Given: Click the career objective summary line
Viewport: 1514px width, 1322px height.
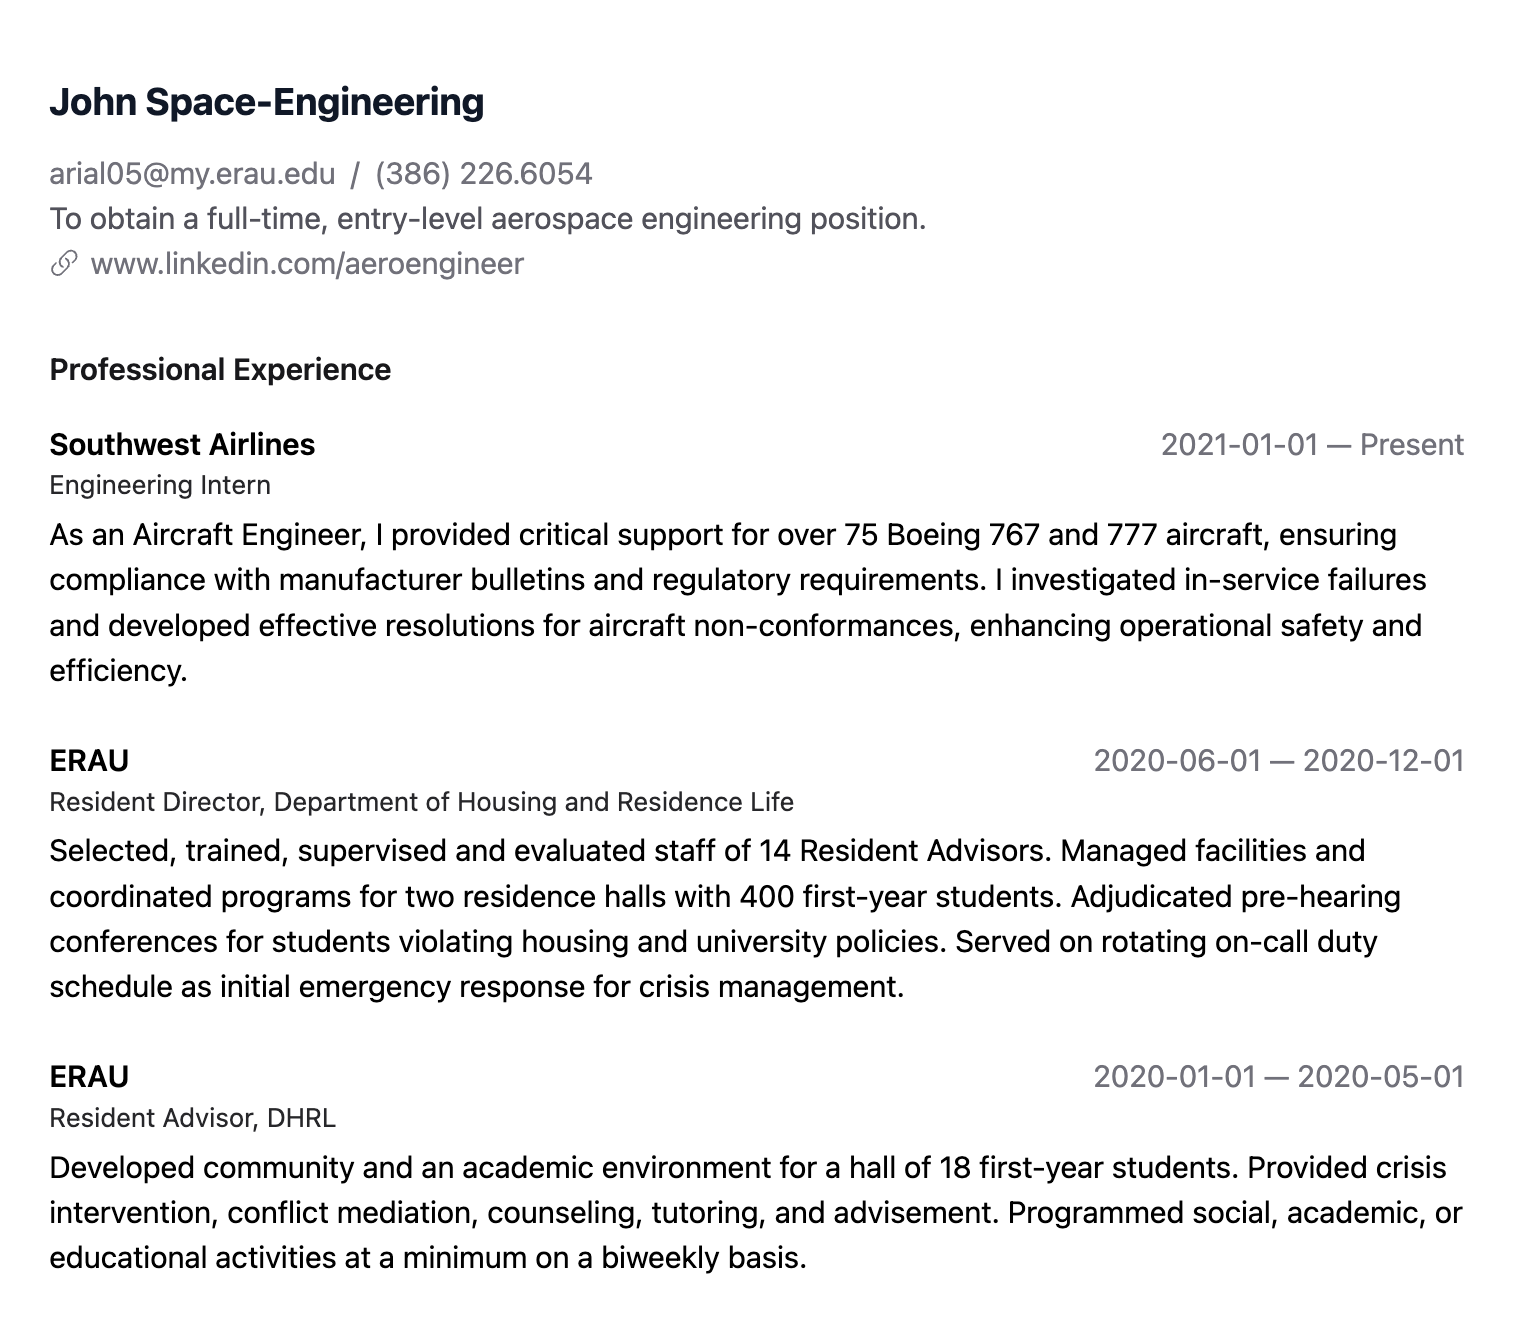Looking at the screenshot, I should pos(487,219).
